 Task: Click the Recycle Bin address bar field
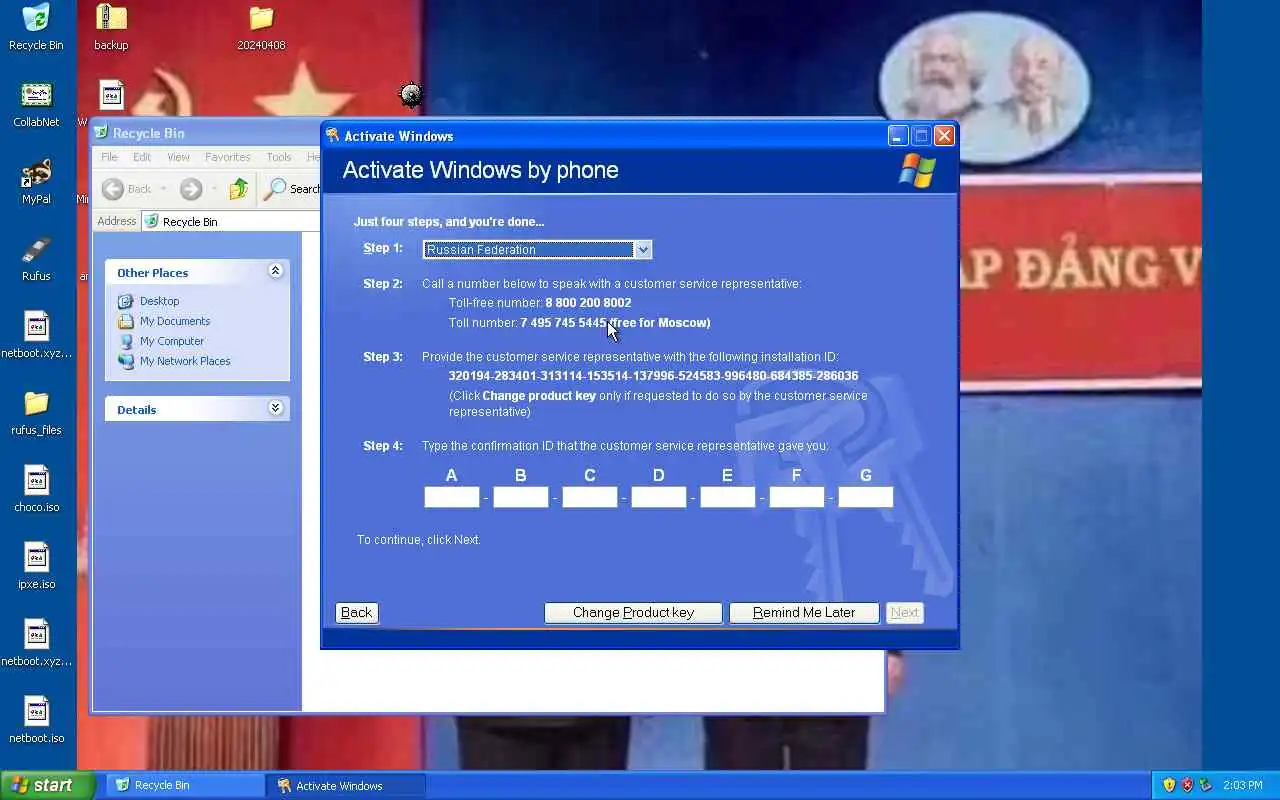coord(230,221)
